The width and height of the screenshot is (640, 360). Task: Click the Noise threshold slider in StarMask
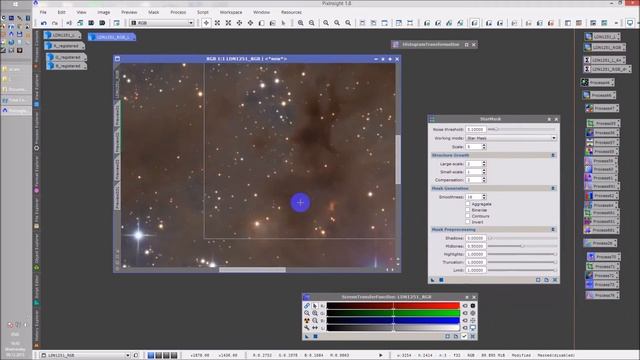click(522, 129)
